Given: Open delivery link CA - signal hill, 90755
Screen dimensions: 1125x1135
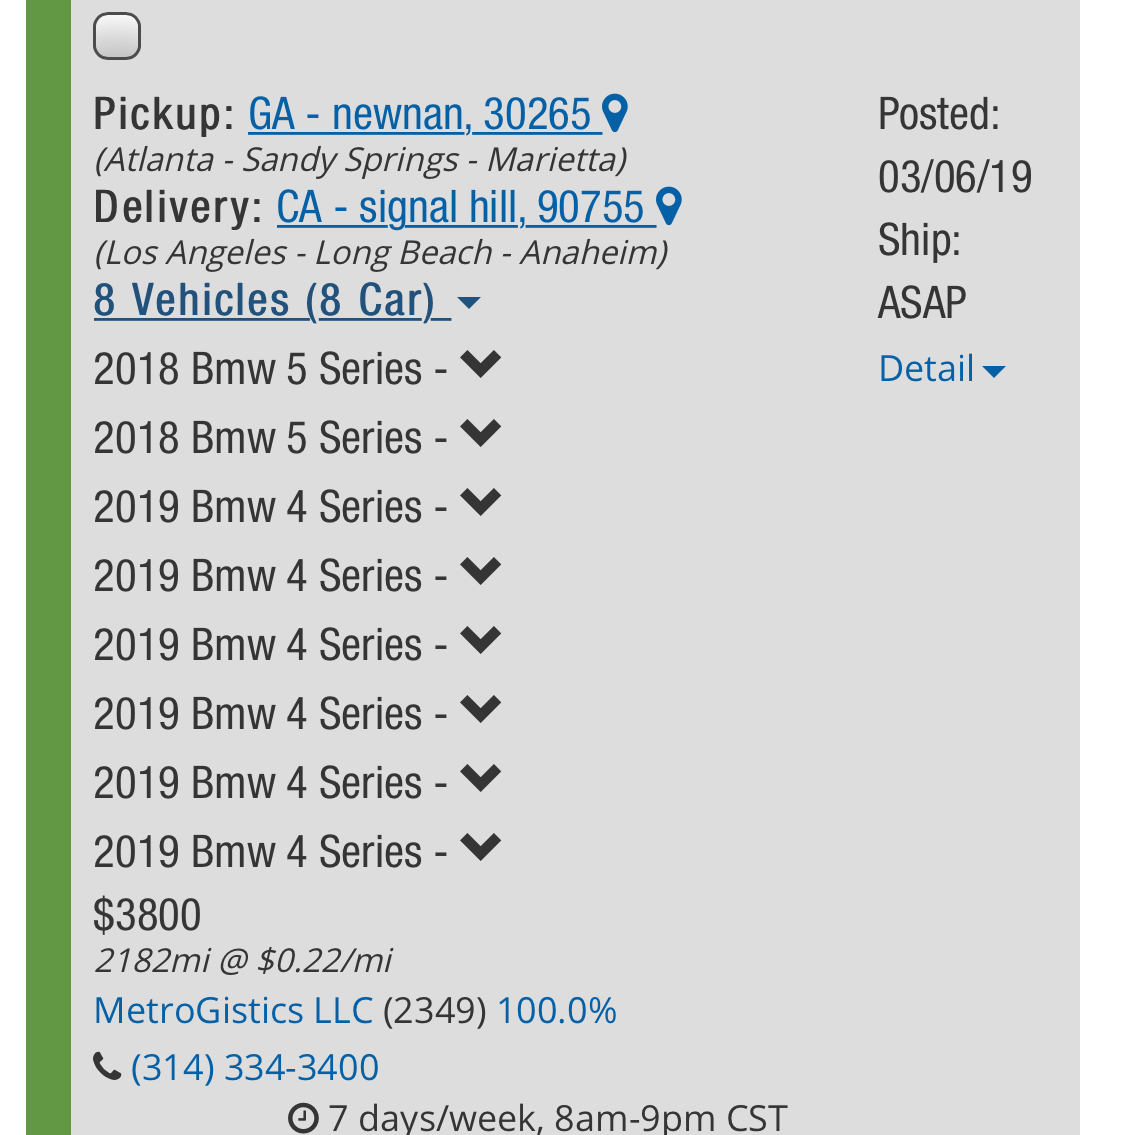Looking at the screenshot, I should [x=460, y=208].
